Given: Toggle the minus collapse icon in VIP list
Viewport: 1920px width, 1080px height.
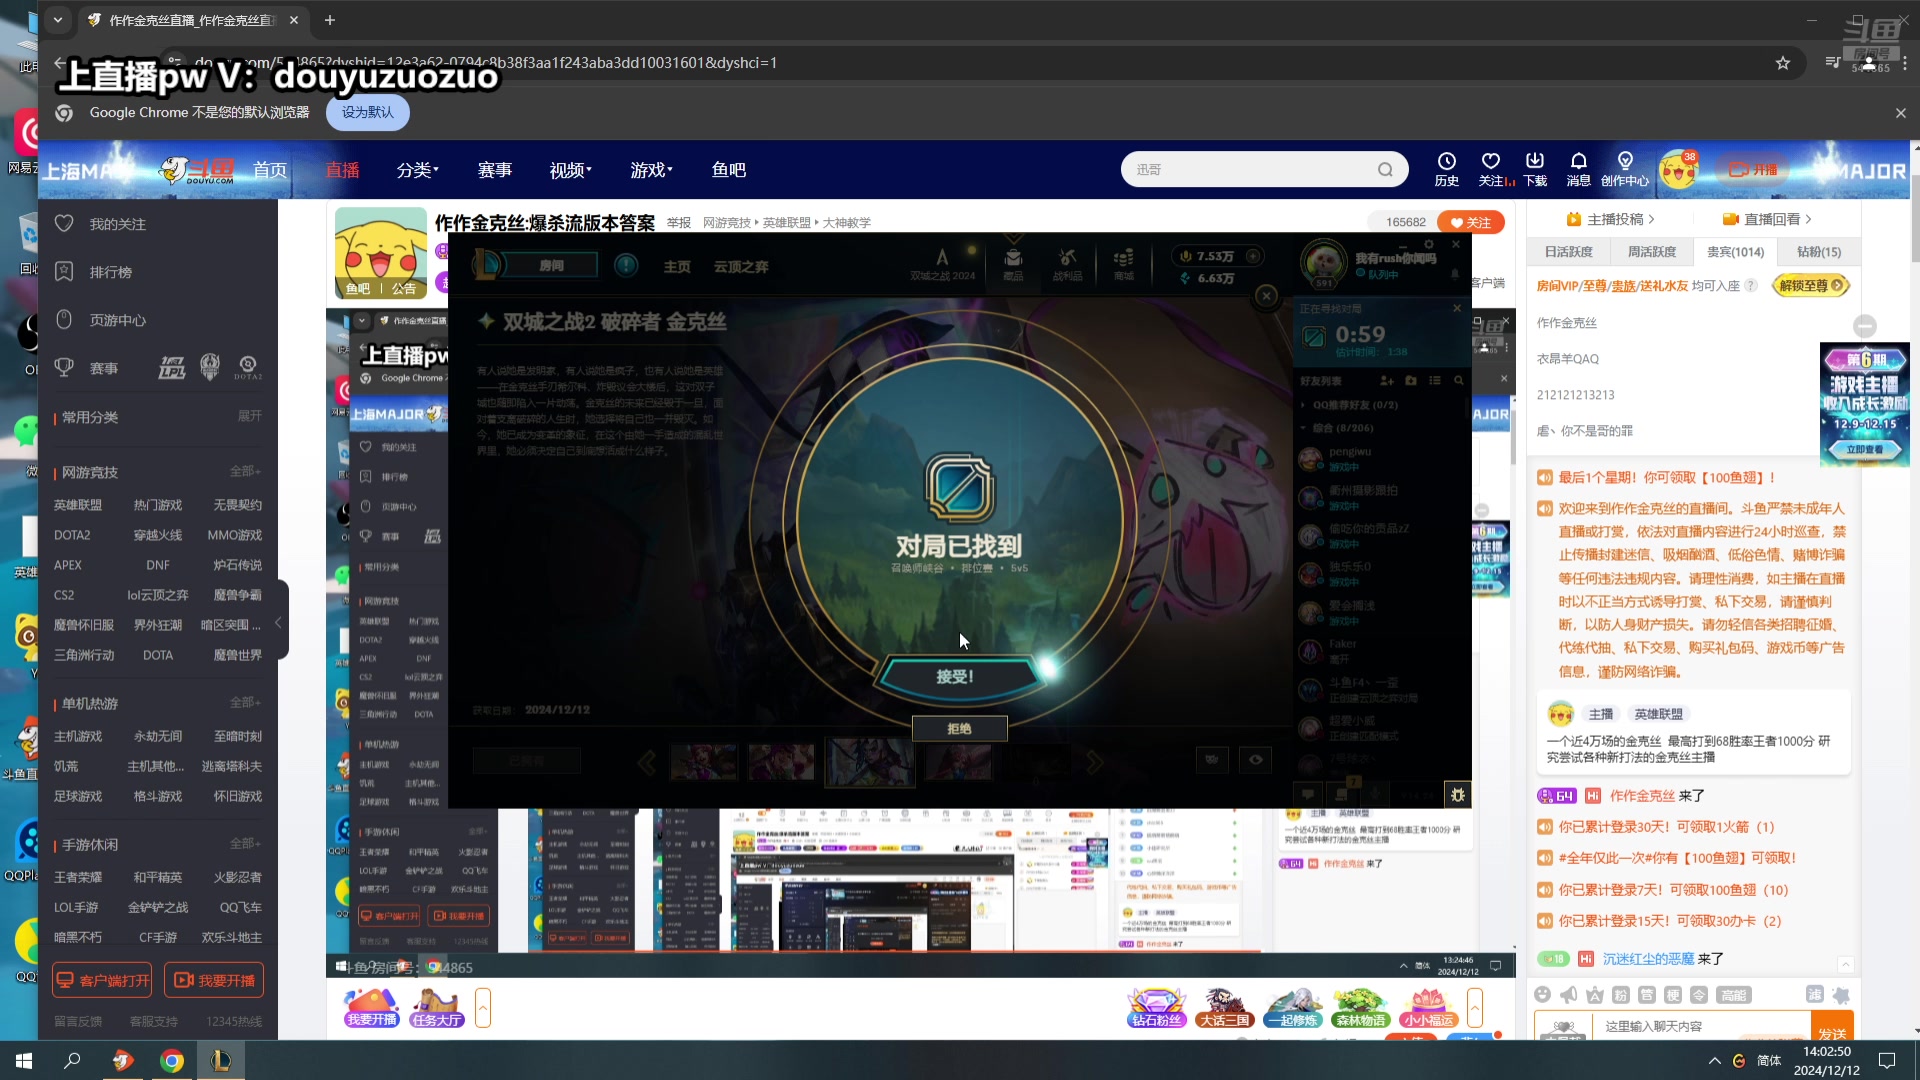Looking at the screenshot, I should point(1865,326).
